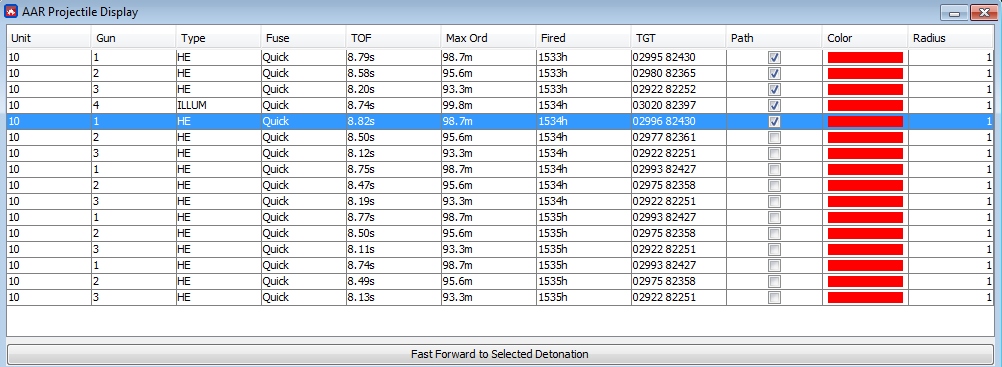Viewport: 1002px width, 367px height.
Task: Change color swatch for the 8.58s row
Action: pyautogui.click(x=865, y=74)
